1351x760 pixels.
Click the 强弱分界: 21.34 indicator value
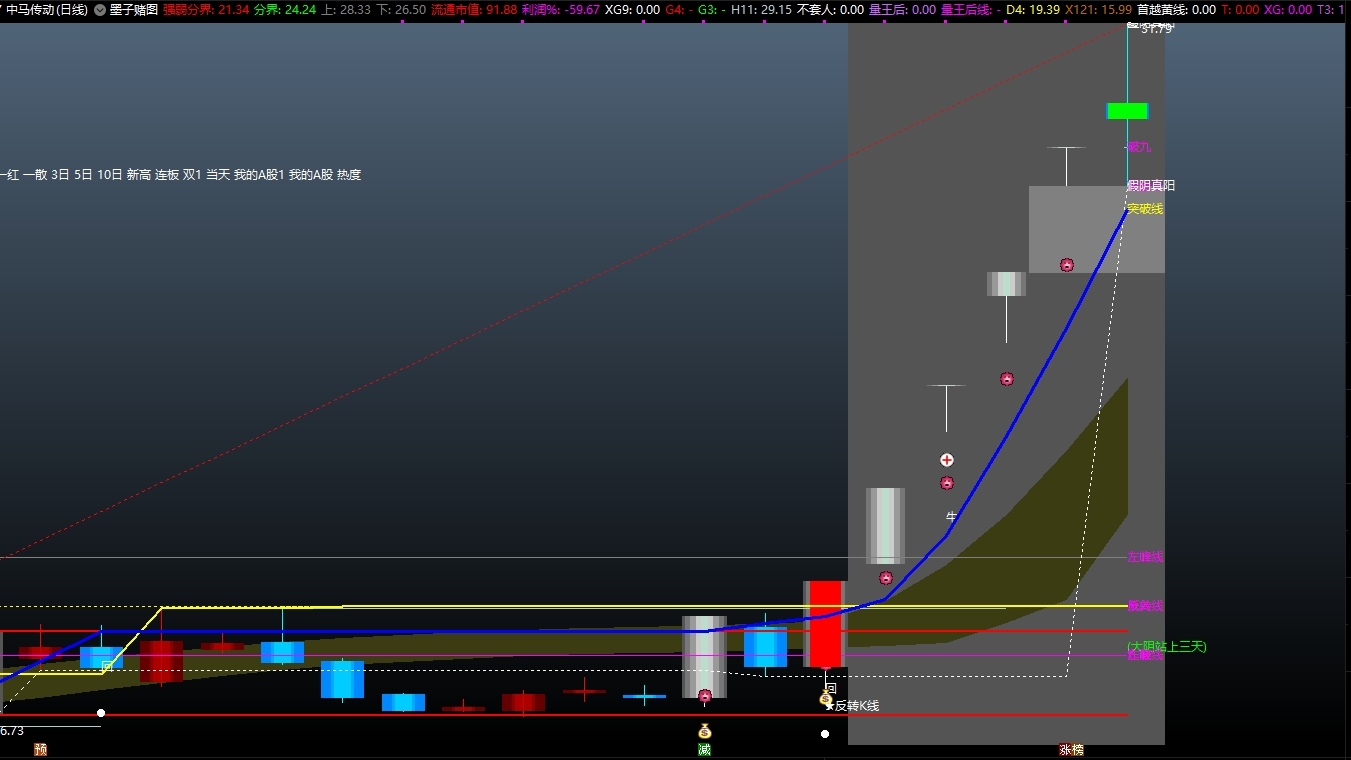pos(206,10)
